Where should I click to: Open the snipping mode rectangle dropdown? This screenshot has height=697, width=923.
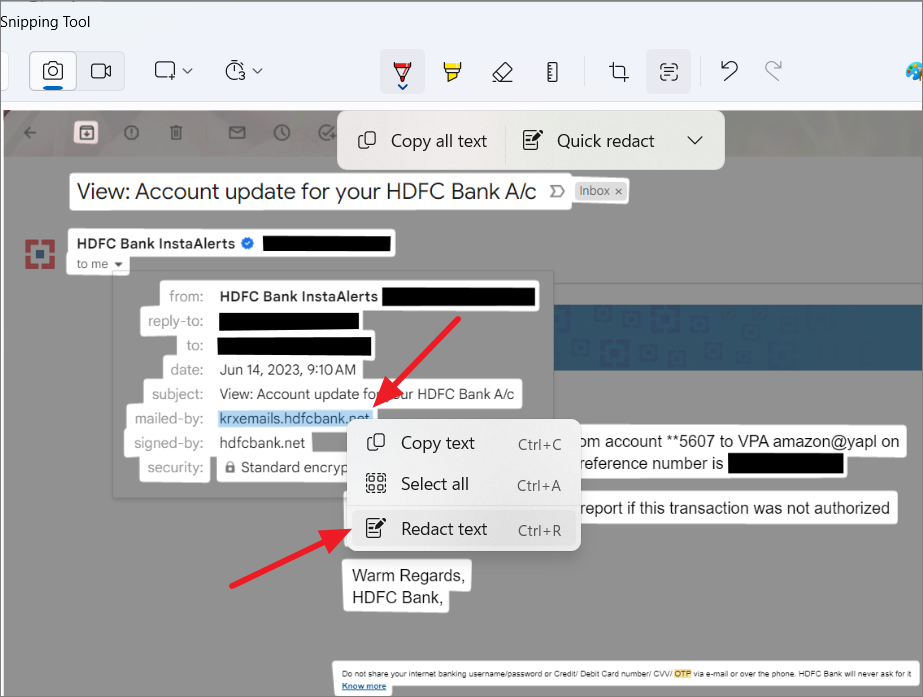173,71
